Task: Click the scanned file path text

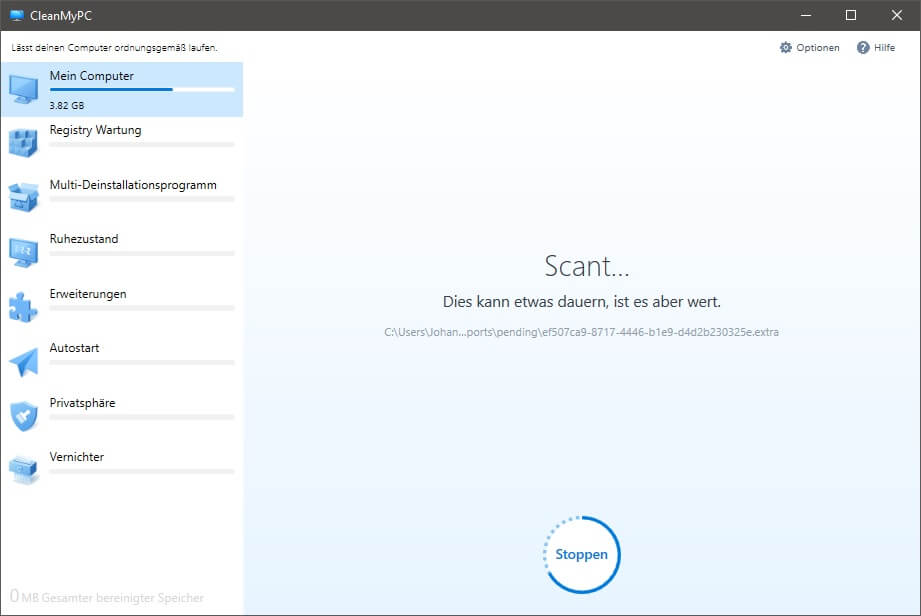Action: pos(581,331)
